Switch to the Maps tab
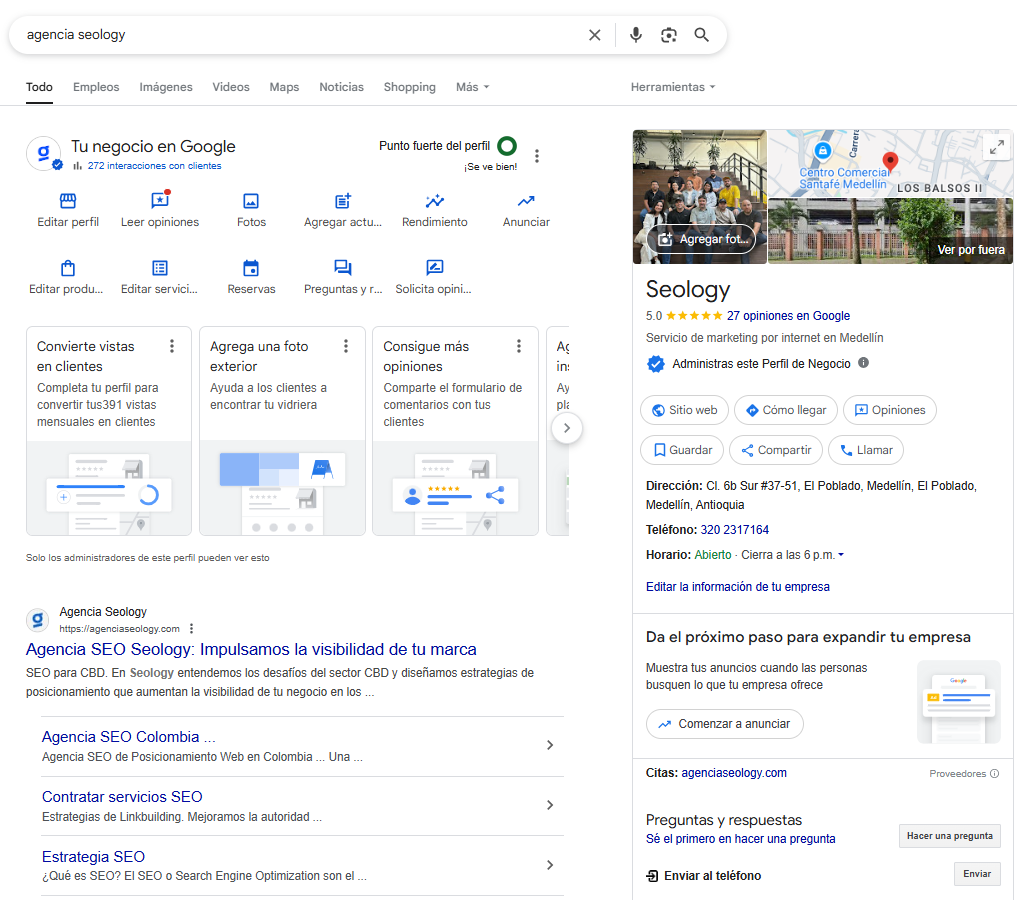 point(284,87)
